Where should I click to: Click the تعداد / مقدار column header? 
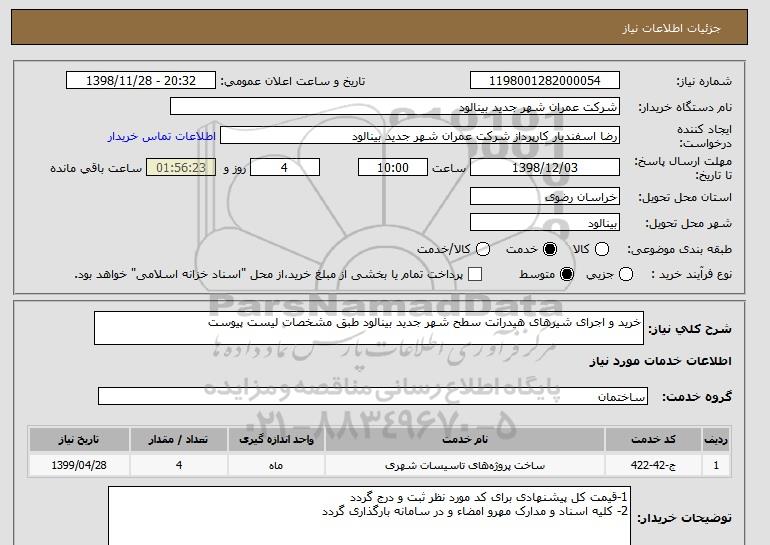179,439
